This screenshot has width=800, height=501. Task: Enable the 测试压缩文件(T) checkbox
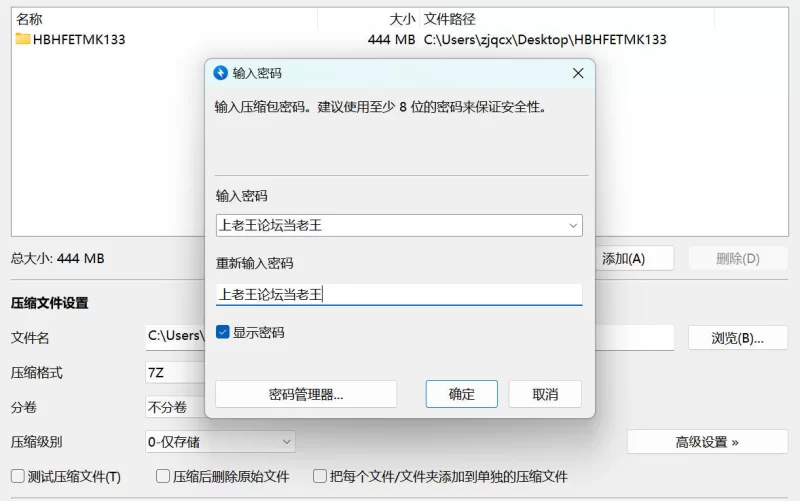pyautogui.click(x=18, y=477)
